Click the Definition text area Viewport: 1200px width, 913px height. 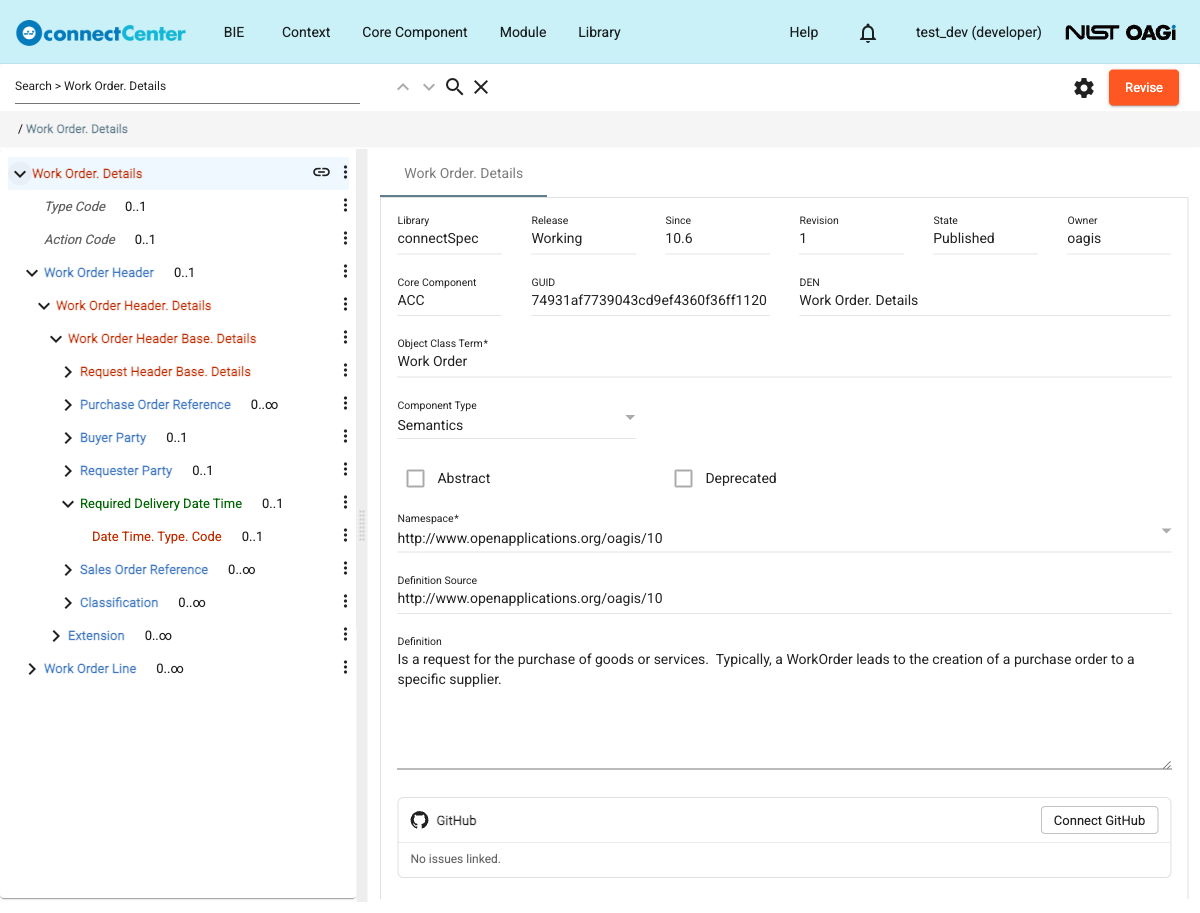784,709
